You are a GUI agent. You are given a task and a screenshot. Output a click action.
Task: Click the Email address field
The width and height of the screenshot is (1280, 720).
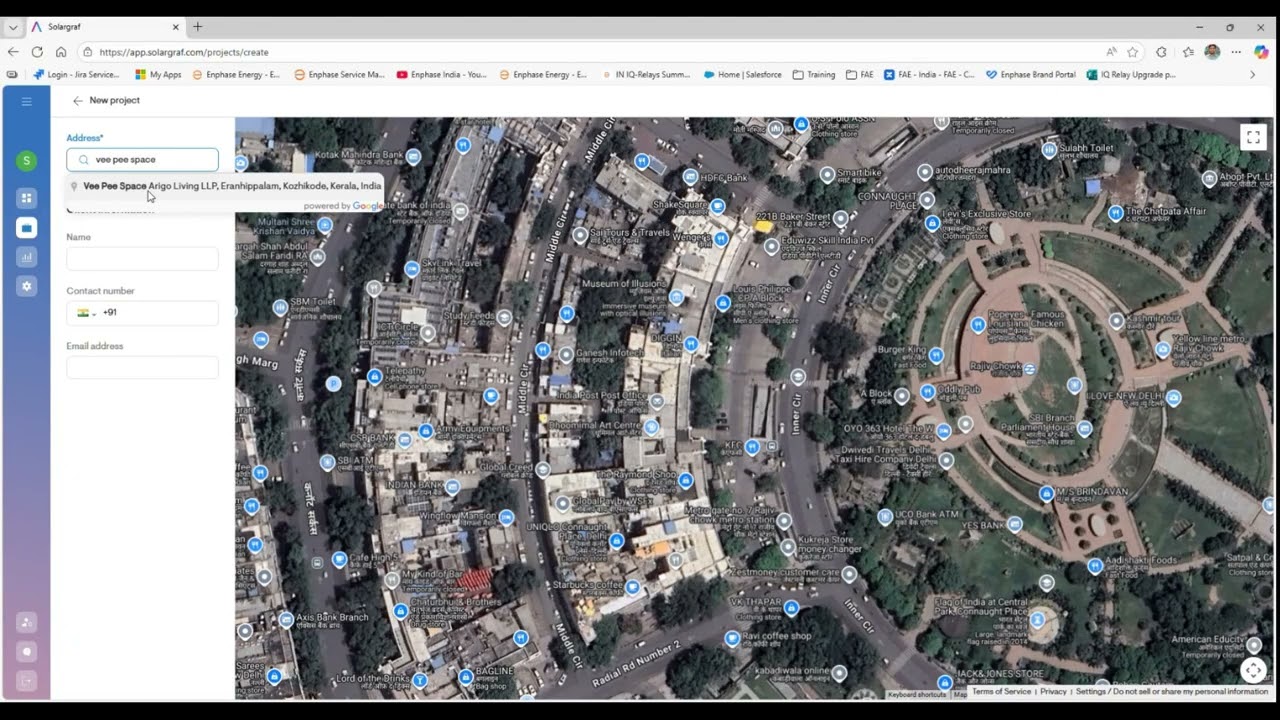click(x=142, y=367)
